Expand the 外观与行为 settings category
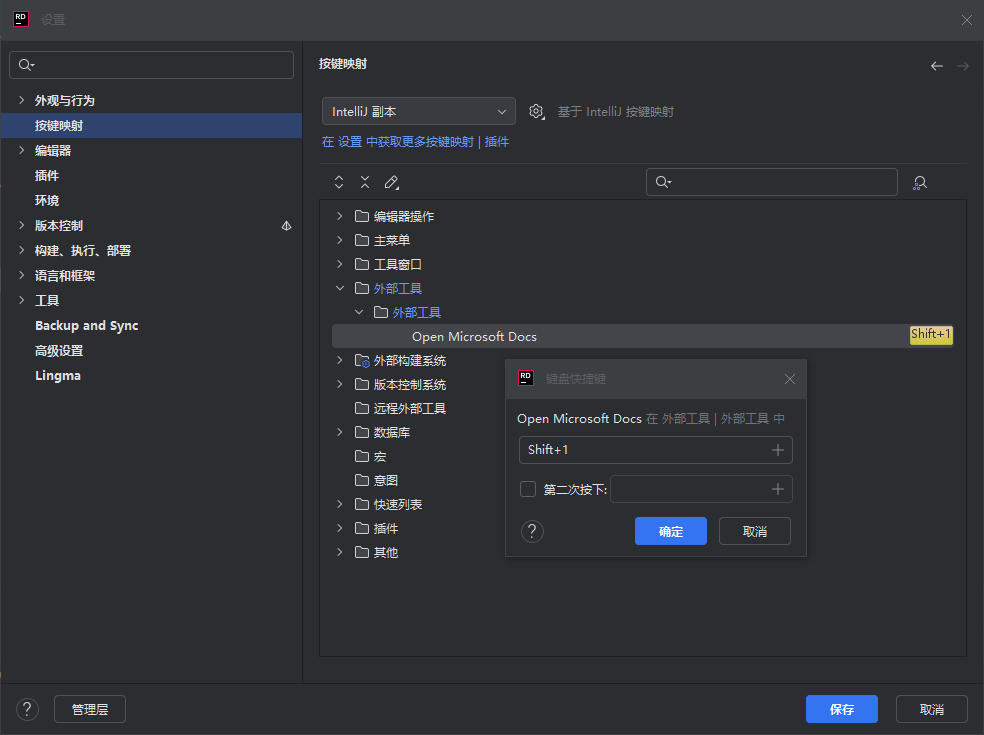The height and width of the screenshot is (735, 984). point(21,100)
